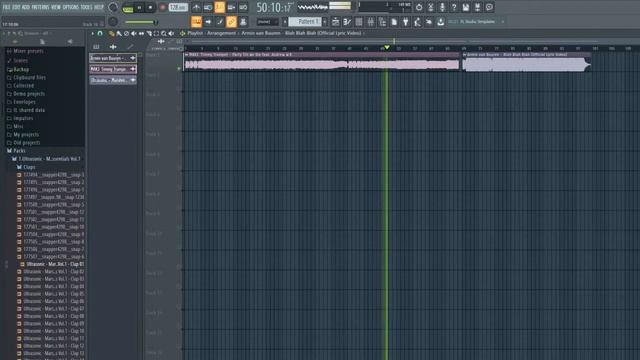Toggle the record button

162,7
